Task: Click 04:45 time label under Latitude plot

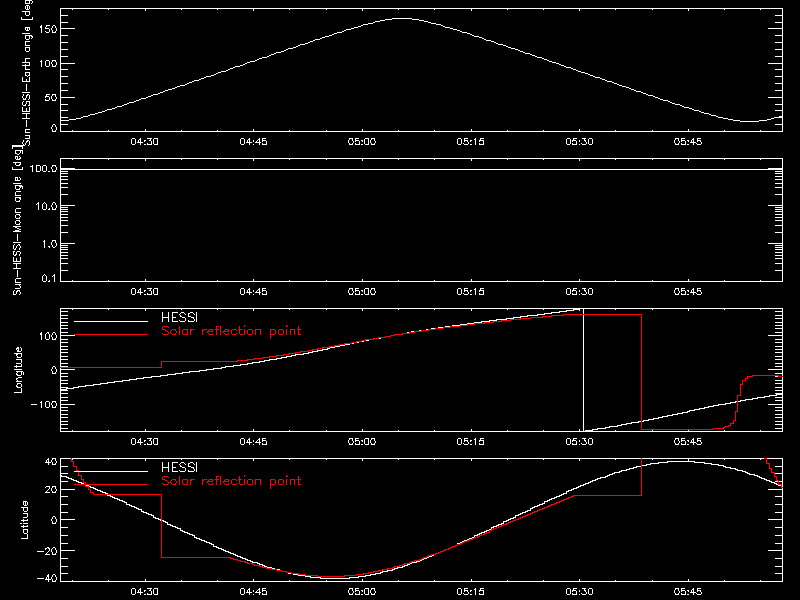Action: (253, 592)
